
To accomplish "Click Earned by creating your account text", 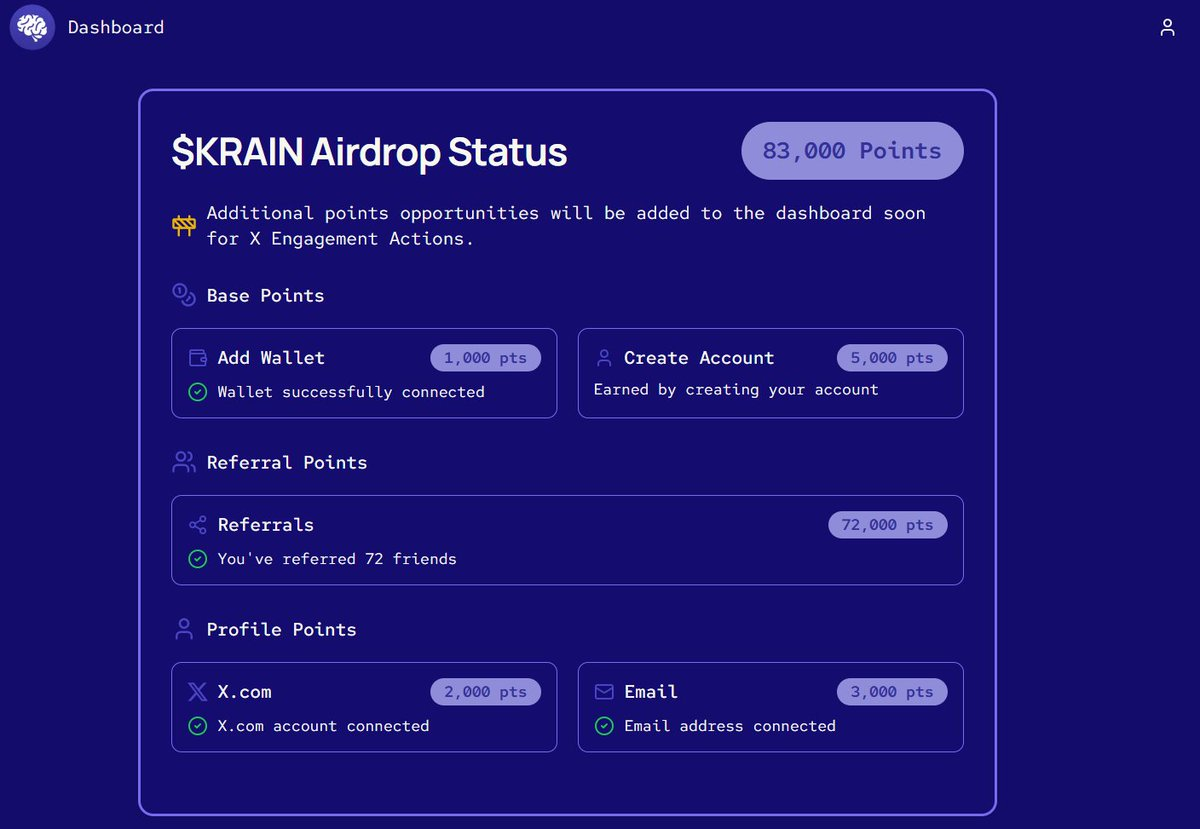I will point(736,389).
